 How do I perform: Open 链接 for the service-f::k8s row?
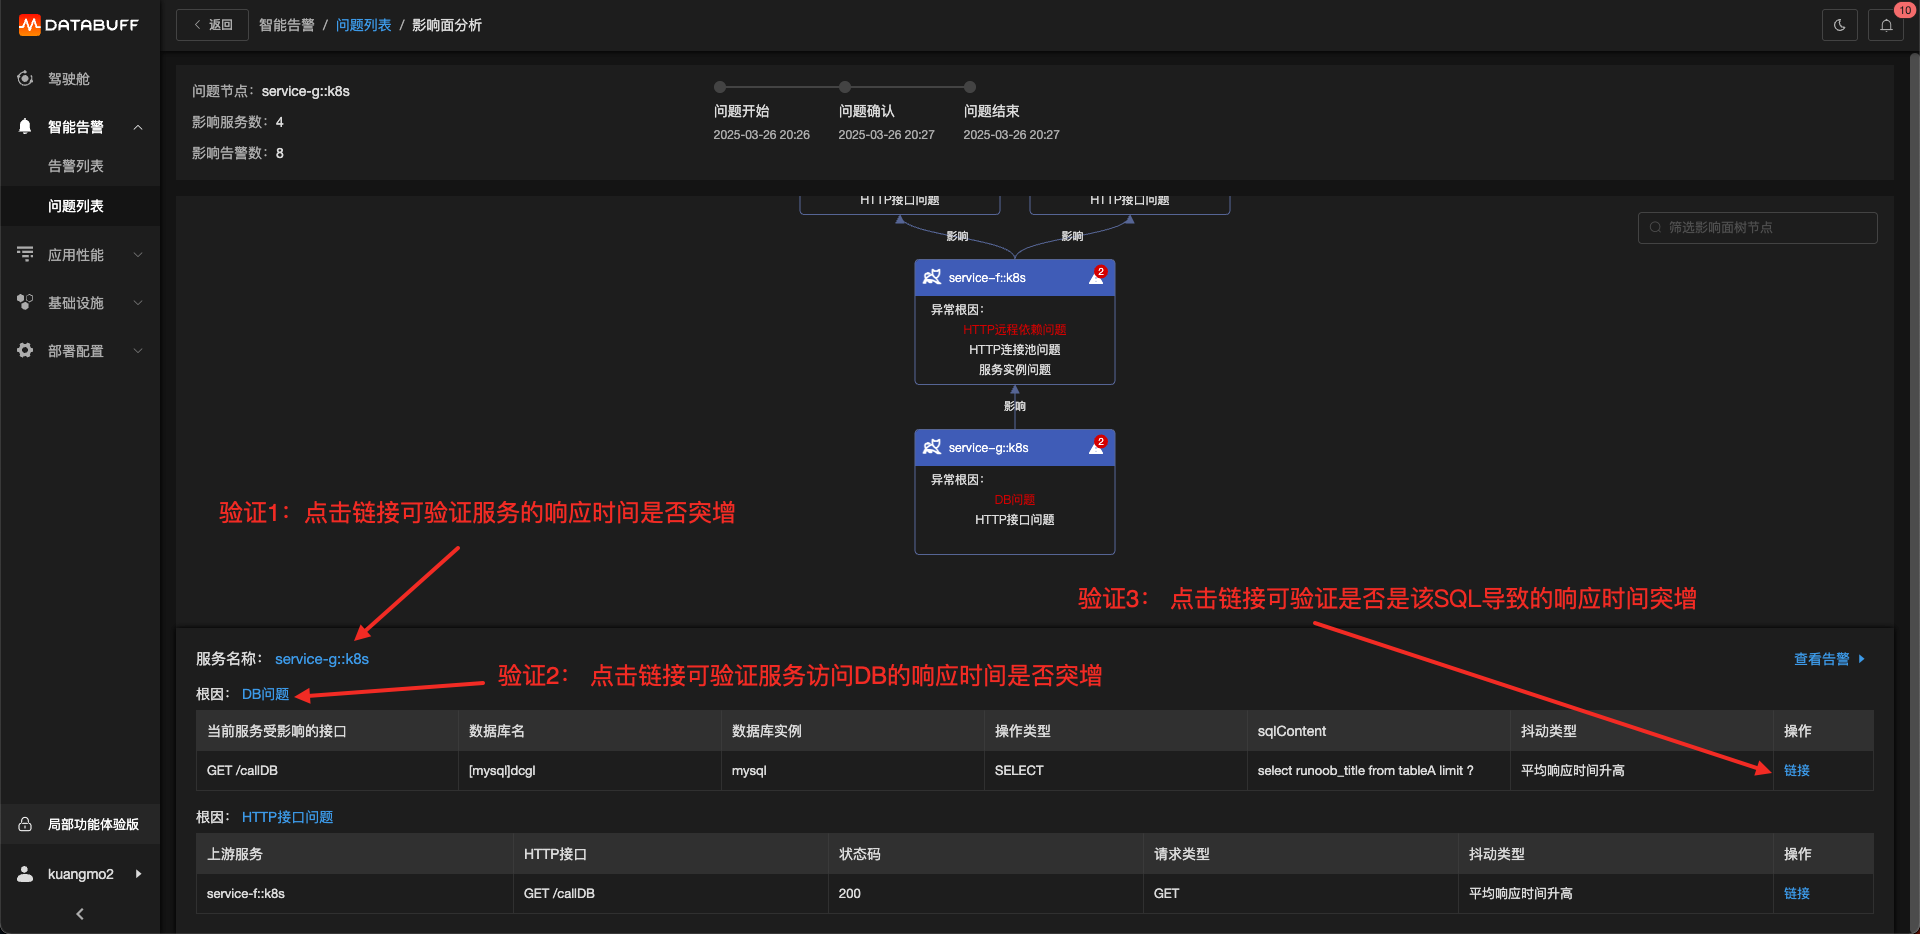click(x=1797, y=893)
